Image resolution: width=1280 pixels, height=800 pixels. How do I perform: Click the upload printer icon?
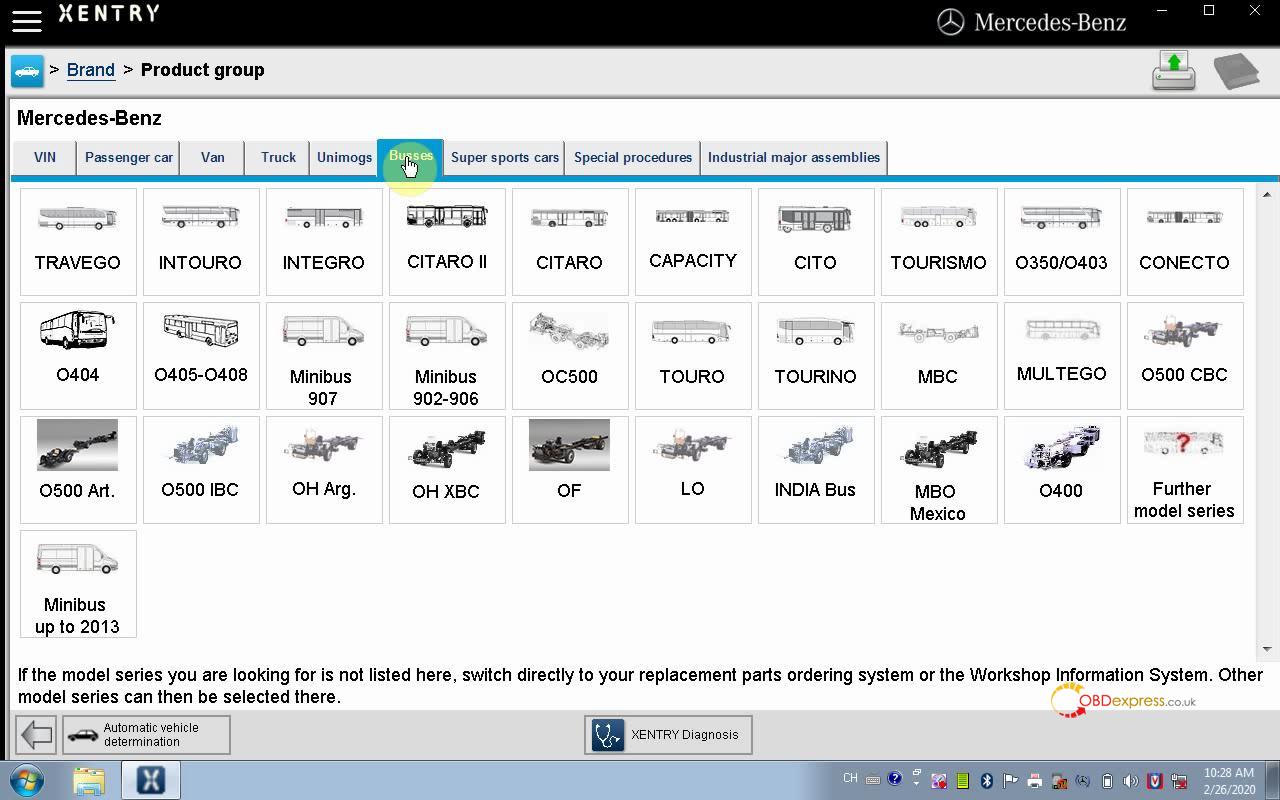pyautogui.click(x=1174, y=71)
